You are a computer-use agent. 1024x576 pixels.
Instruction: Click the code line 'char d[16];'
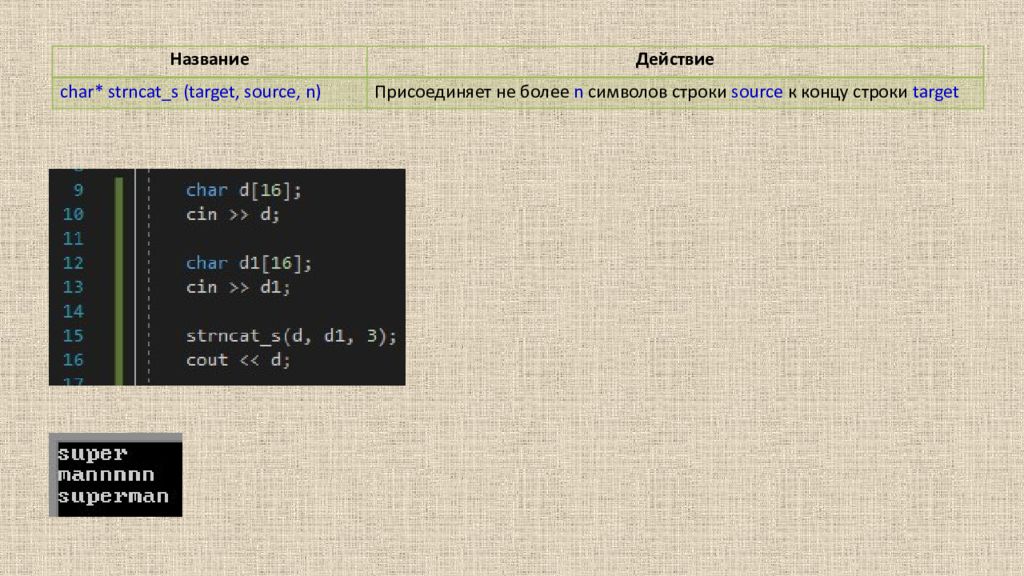244,190
